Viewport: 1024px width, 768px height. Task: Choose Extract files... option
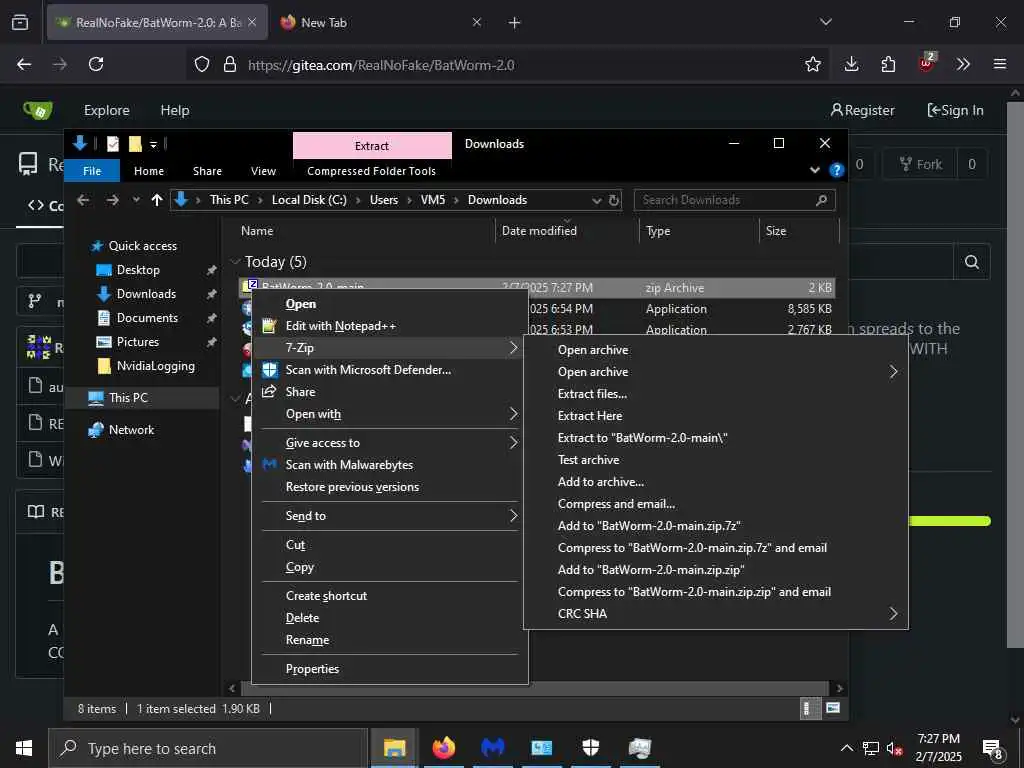592,394
